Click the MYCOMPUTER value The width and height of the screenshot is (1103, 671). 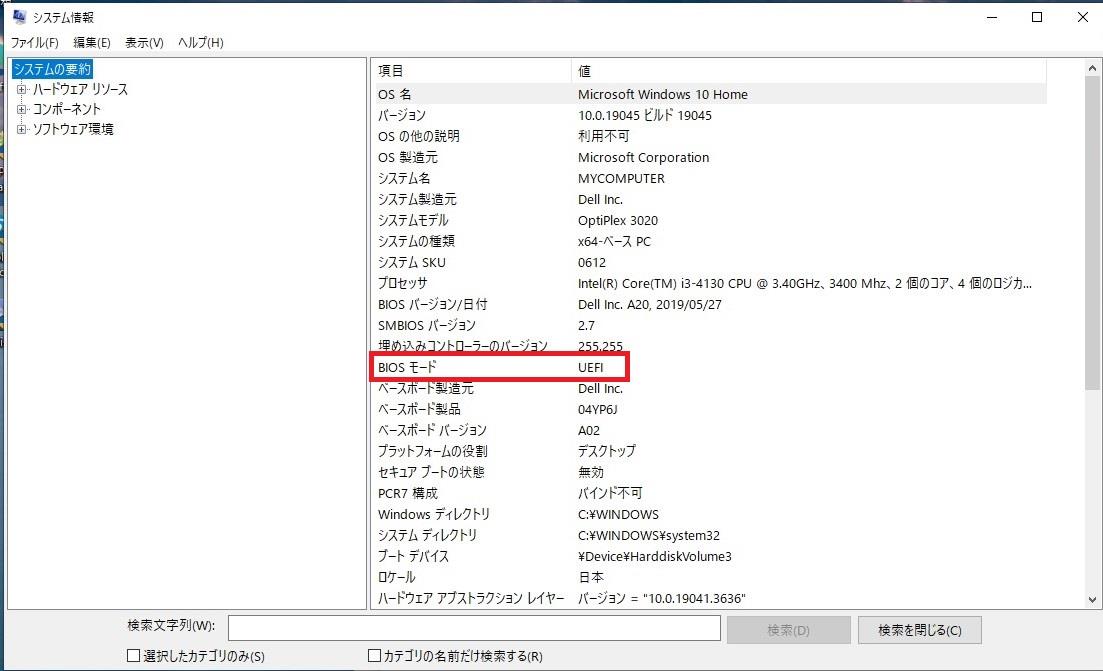pos(621,179)
